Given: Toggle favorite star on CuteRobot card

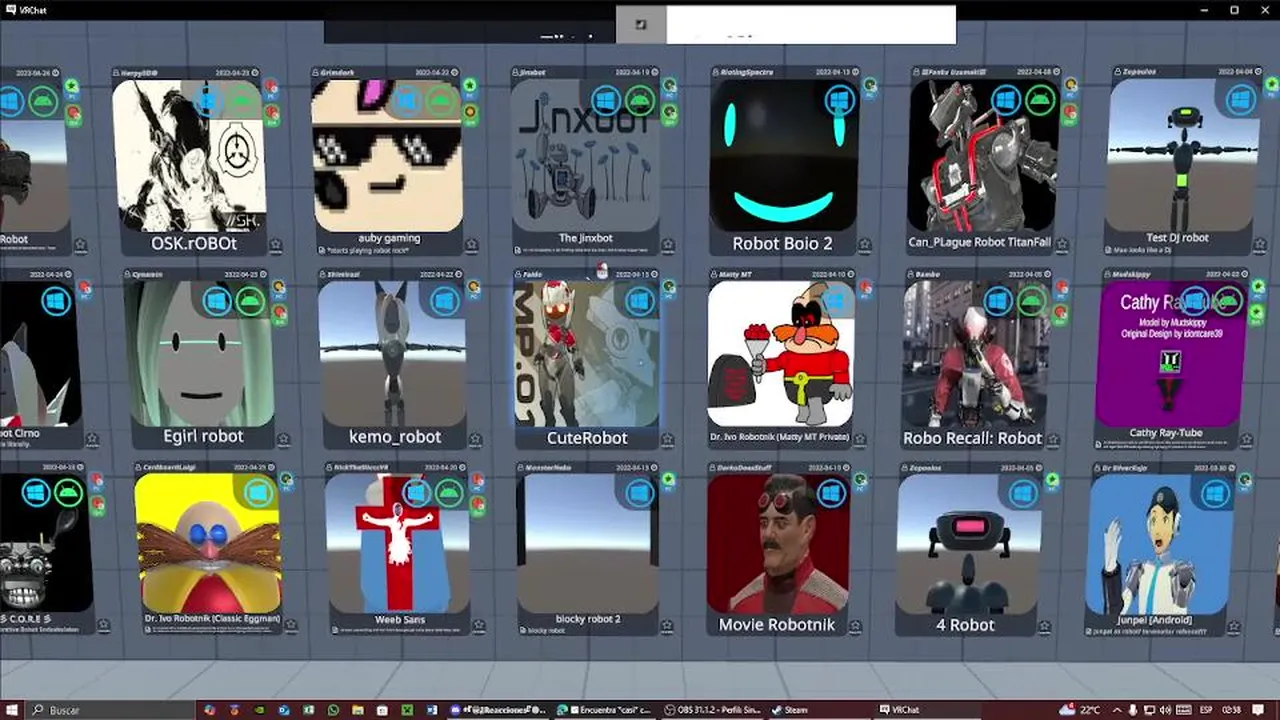Looking at the screenshot, I should (x=669, y=439).
